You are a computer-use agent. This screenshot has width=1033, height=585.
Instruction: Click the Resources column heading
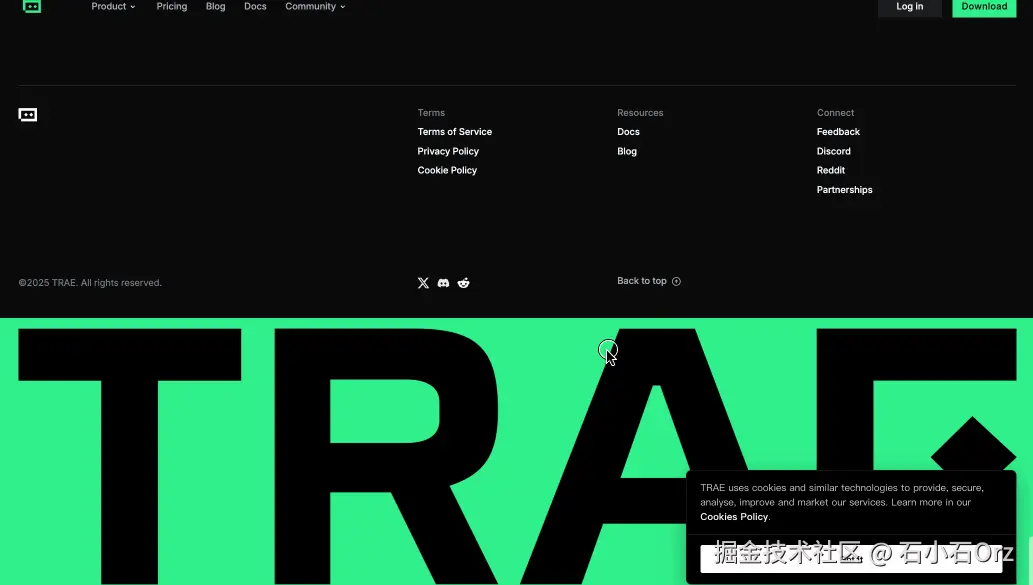(640, 113)
